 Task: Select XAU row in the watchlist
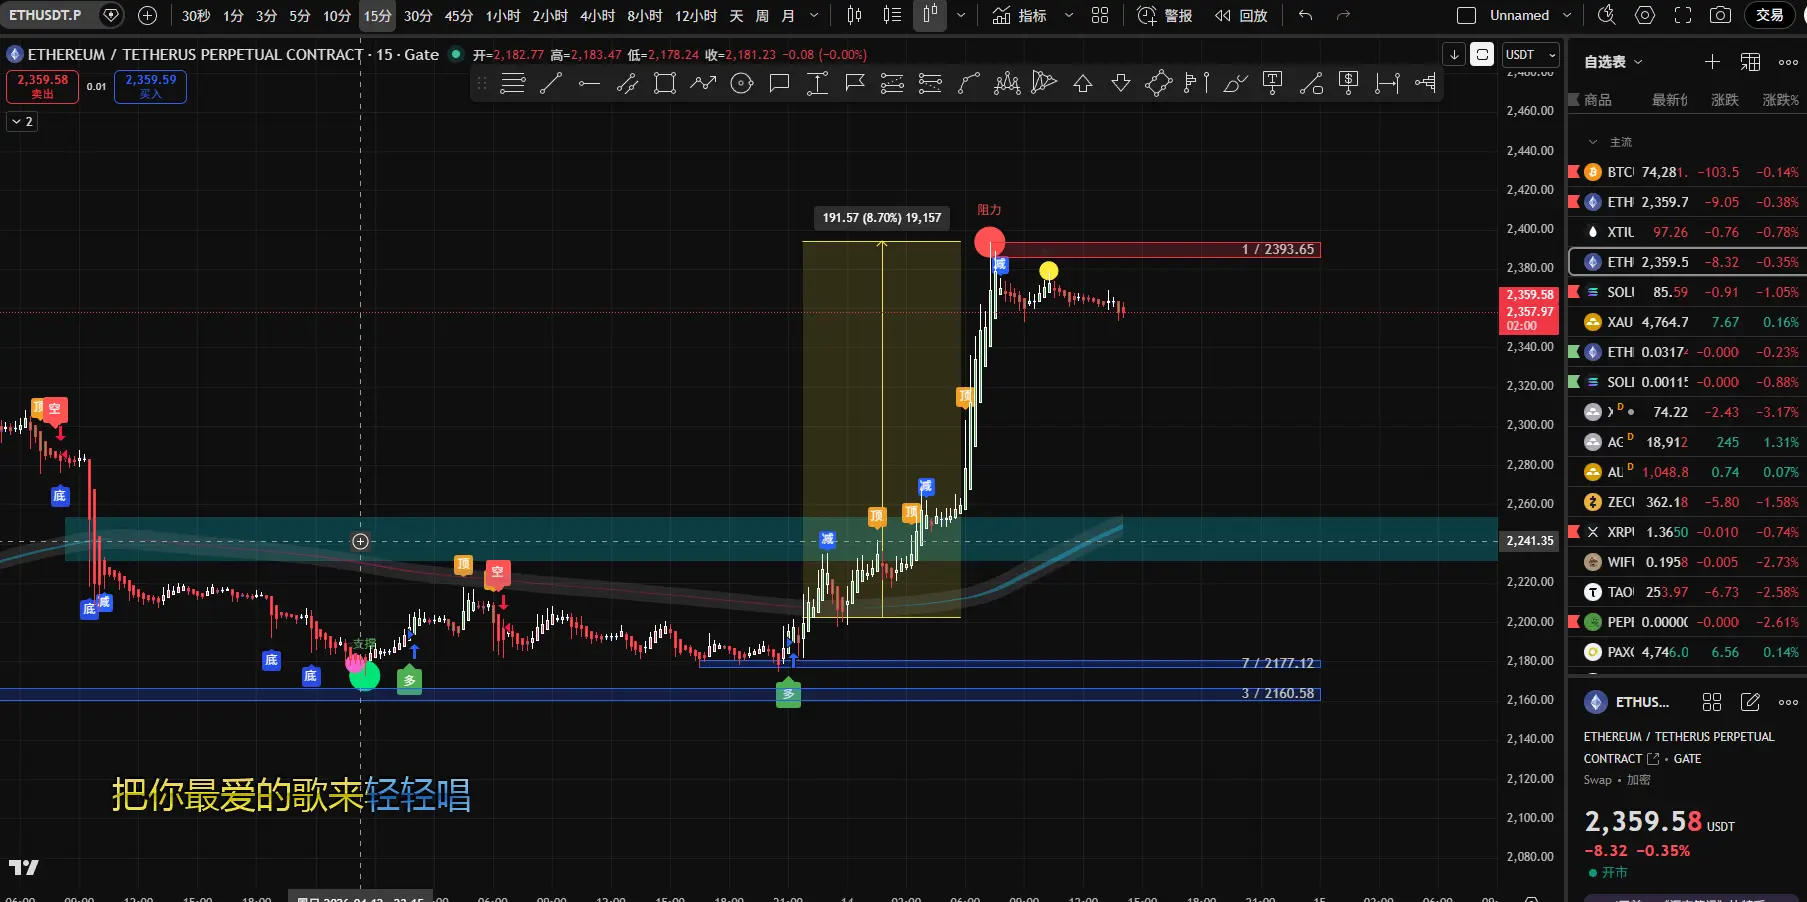[1687, 322]
